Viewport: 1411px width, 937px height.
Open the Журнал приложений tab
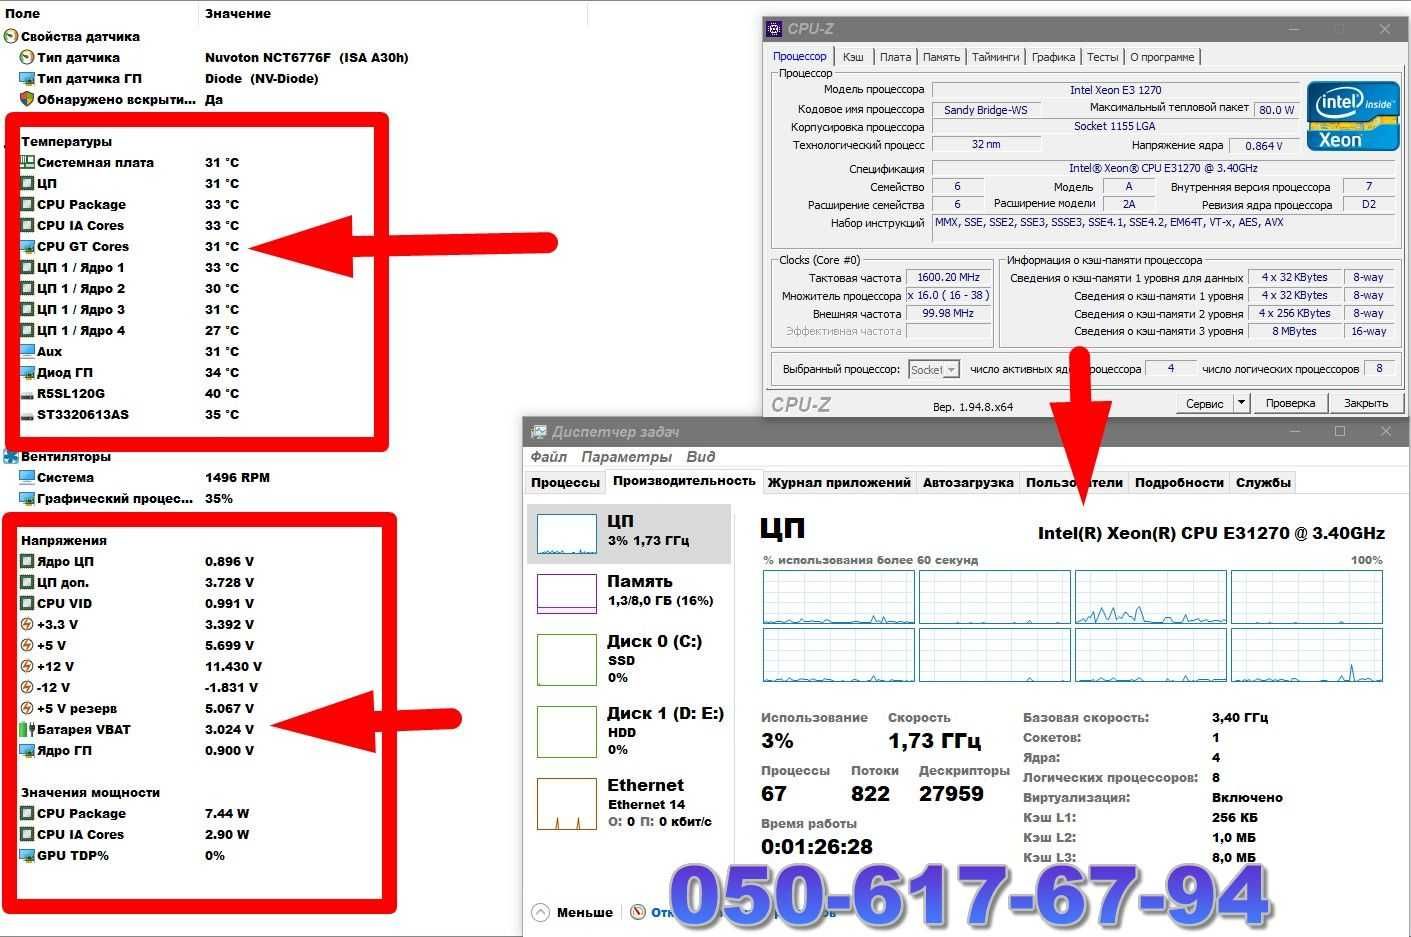(x=839, y=482)
